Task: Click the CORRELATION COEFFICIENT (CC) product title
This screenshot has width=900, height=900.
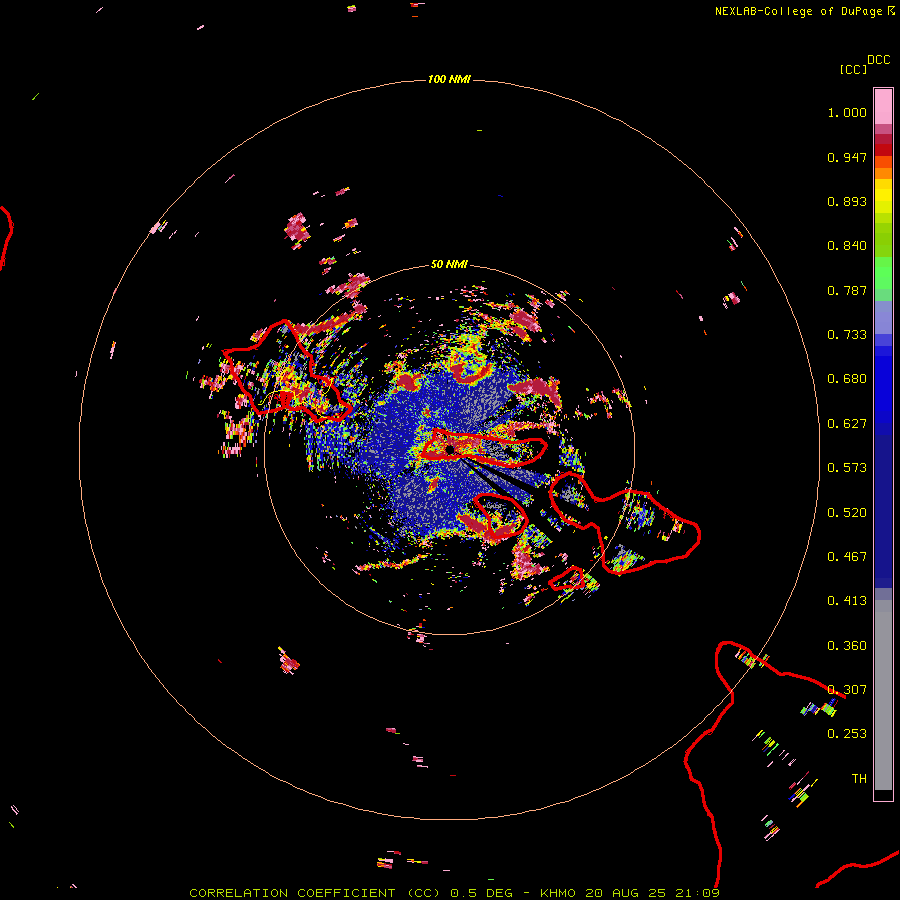Action: [x=315, y=893]
